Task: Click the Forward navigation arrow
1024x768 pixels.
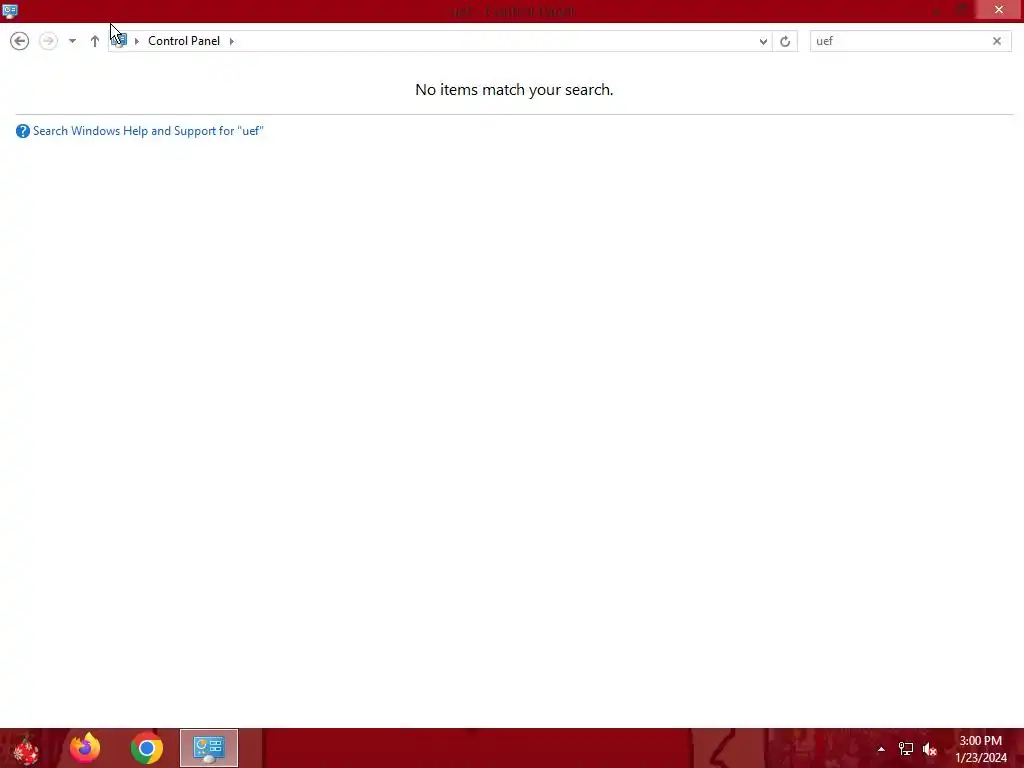Action: 48,40
